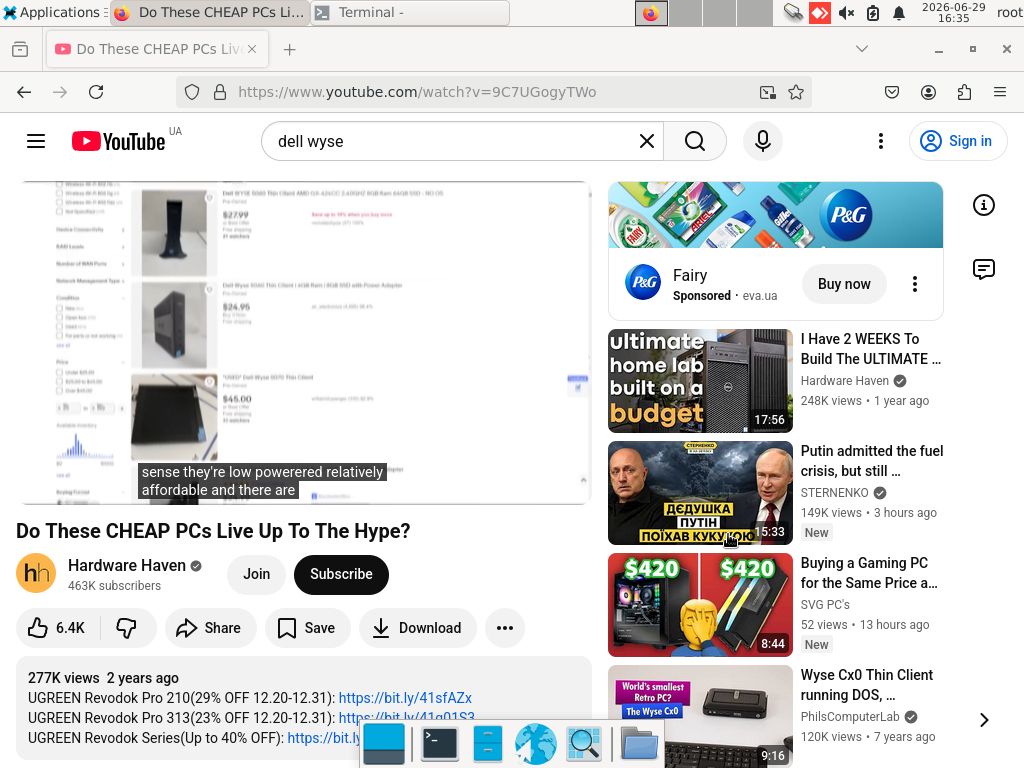Viewport: 1024px width, 768px height.
Task: Clear the 'dell wyse' search text
Action: coord(647,141)
